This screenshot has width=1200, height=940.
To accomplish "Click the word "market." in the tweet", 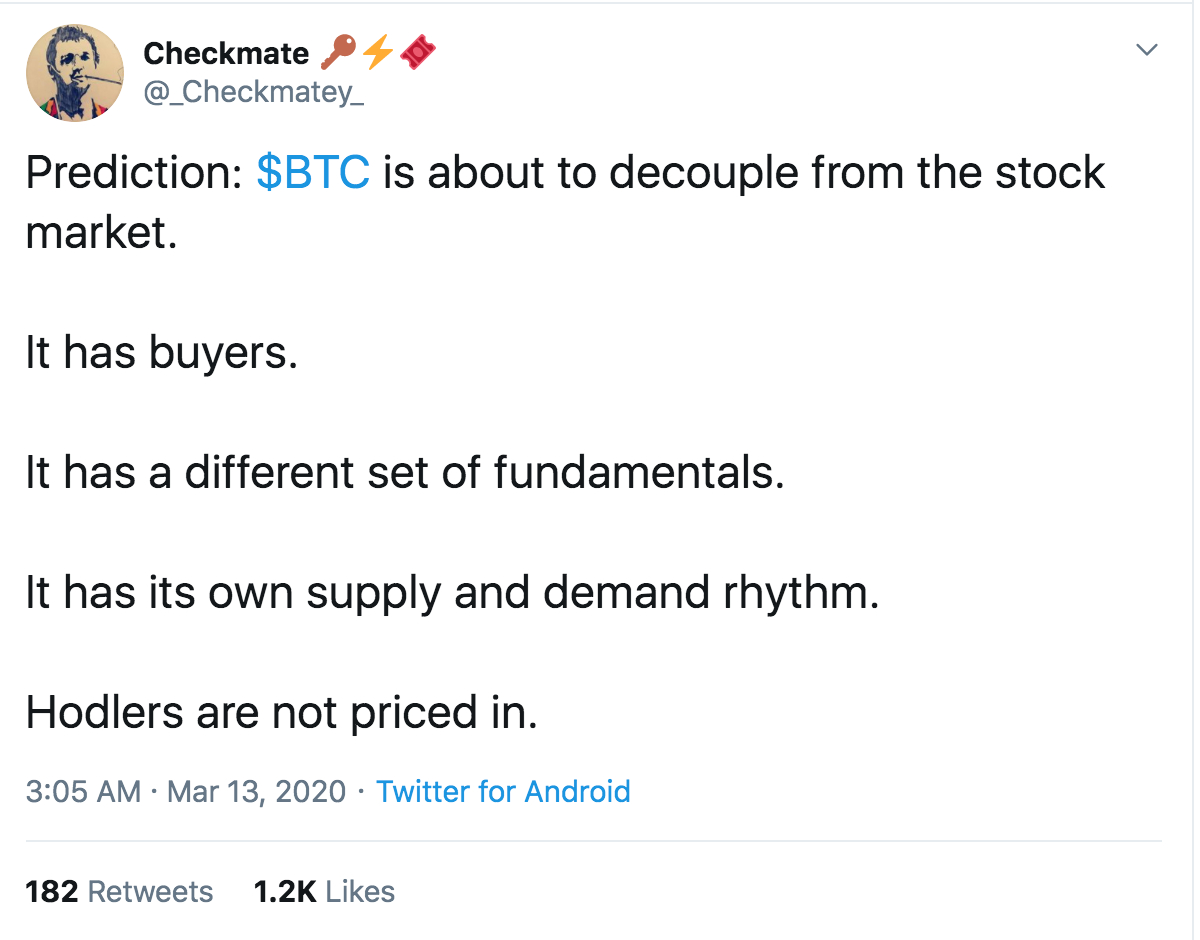I will [x=101, y=232].
